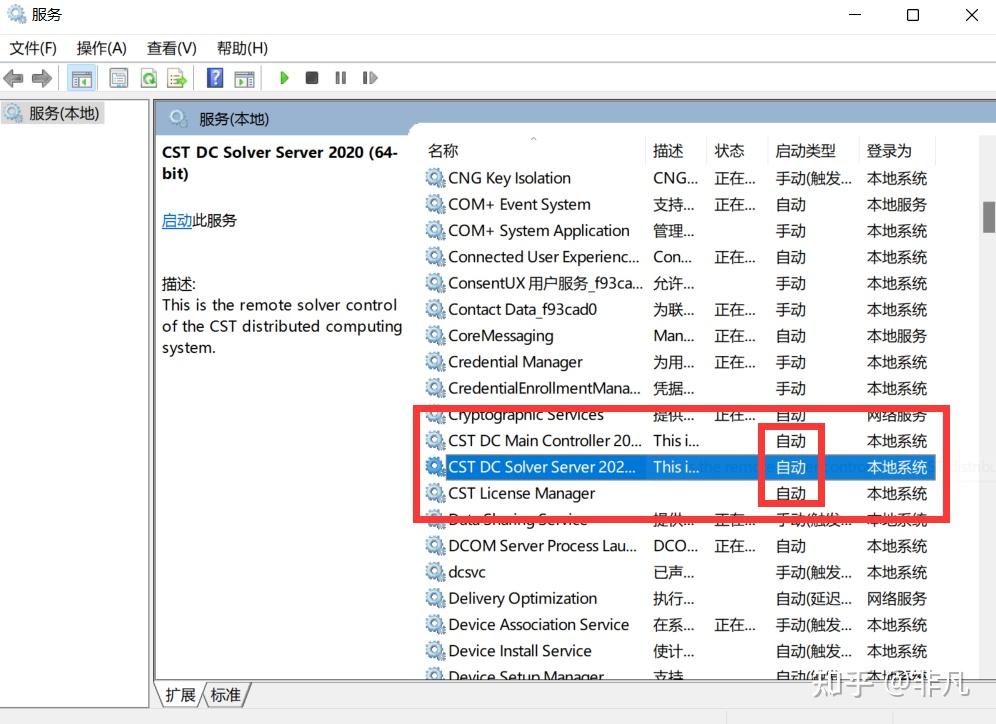Image resolution: width=996 pixels, height=724 pixels.
Task: Click the Back navigation arrow
Action: tap(14, 78)
